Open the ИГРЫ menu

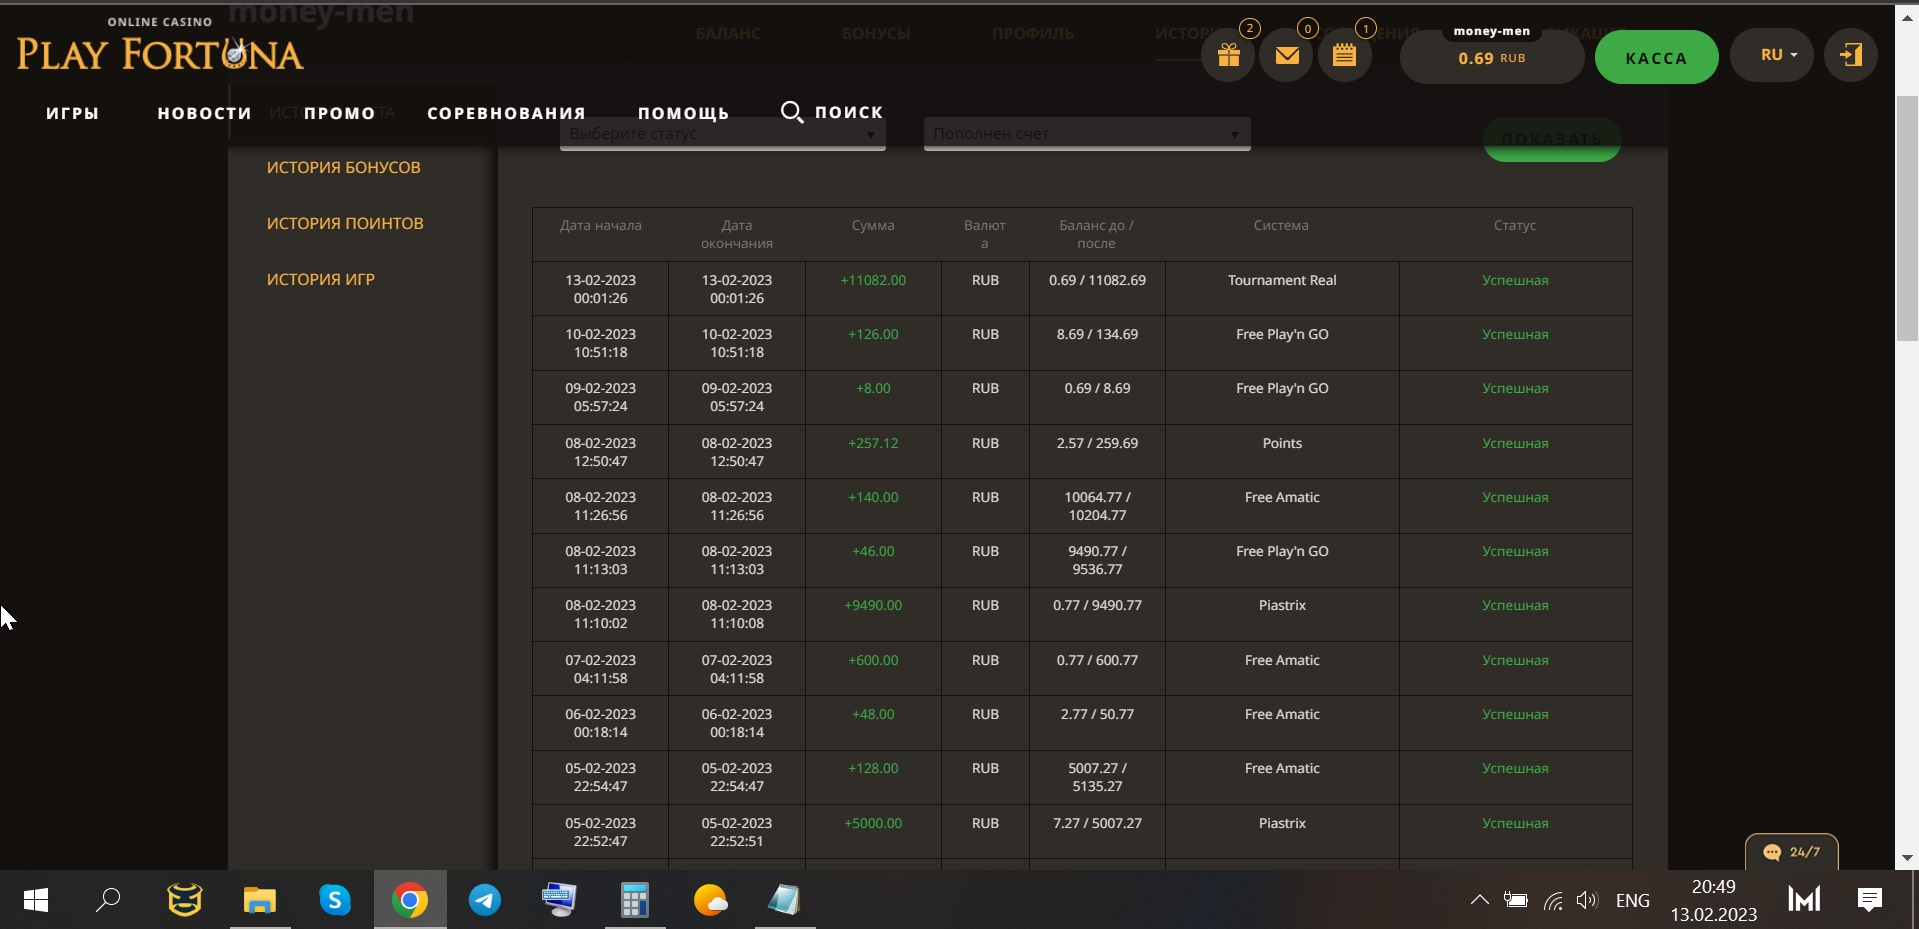pyautogui.click(x=73, y=113)
